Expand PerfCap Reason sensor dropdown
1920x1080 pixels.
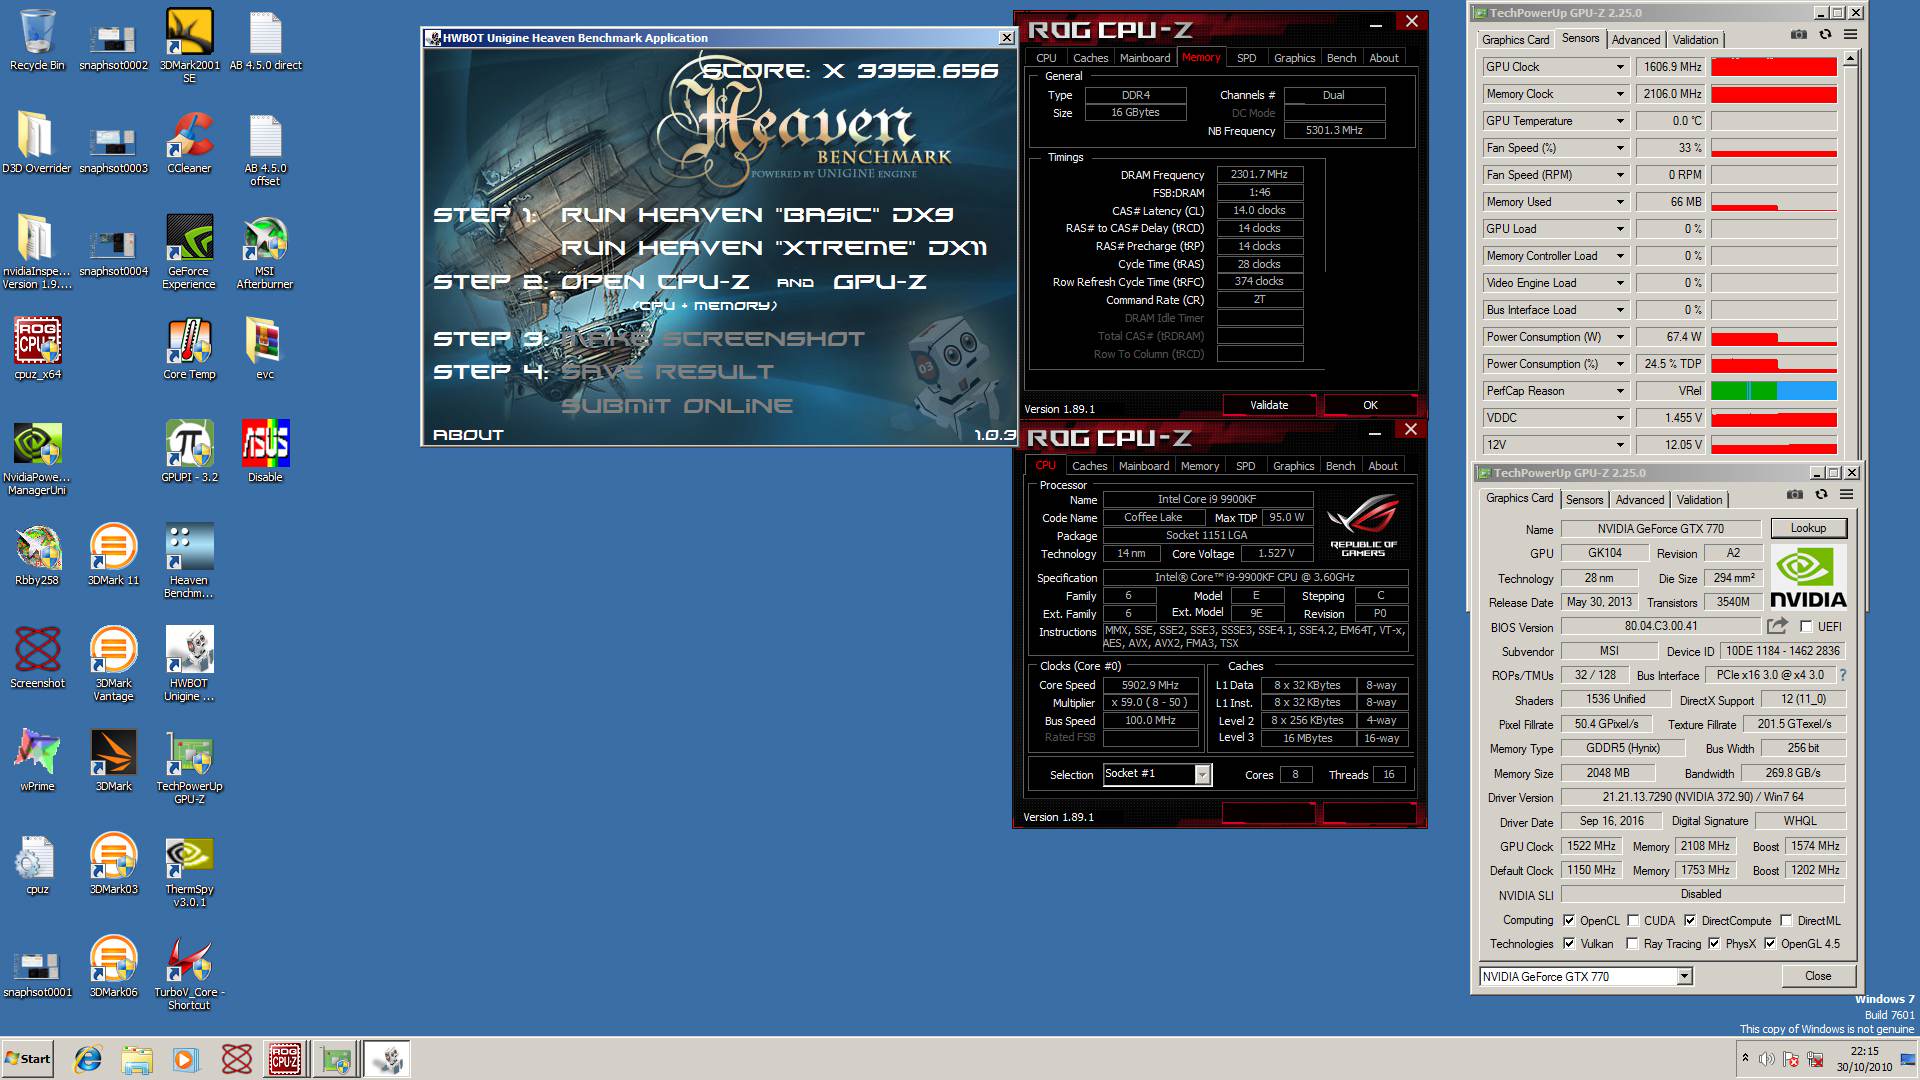pyautogui.click(x=1620, y=391)
